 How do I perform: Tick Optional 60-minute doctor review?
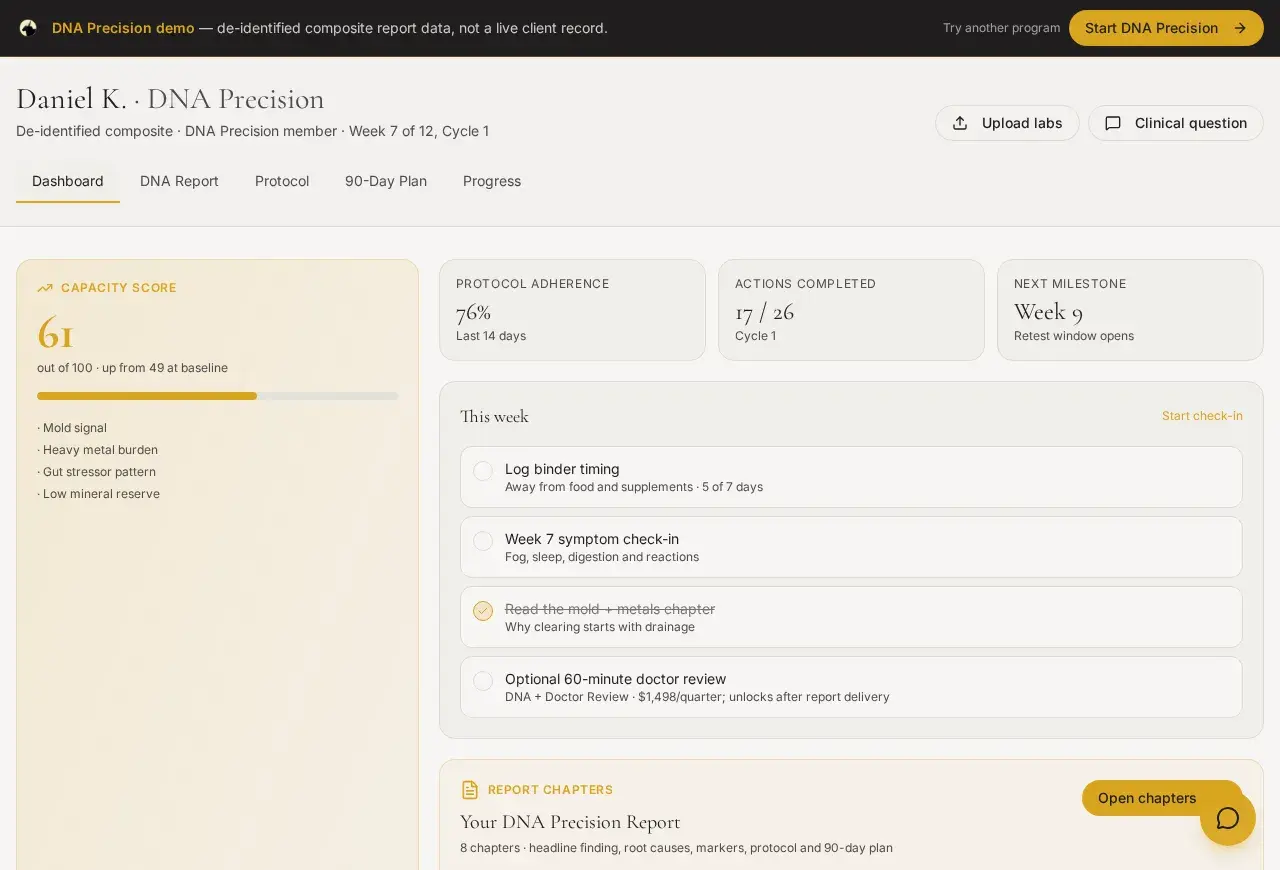(483, 681)
